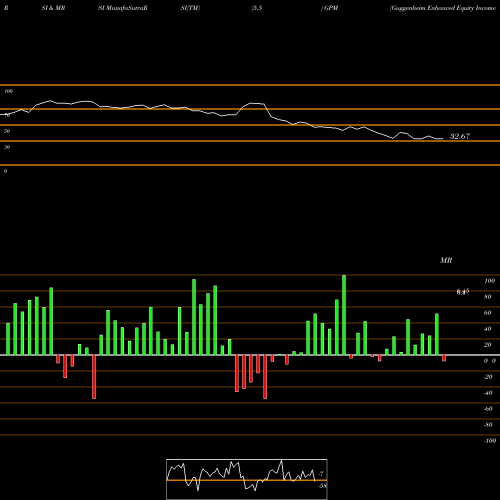Click the 'SI MunafaSutraR' header text
This screenshot has height=500, width=500.
[x=123, y=8]
